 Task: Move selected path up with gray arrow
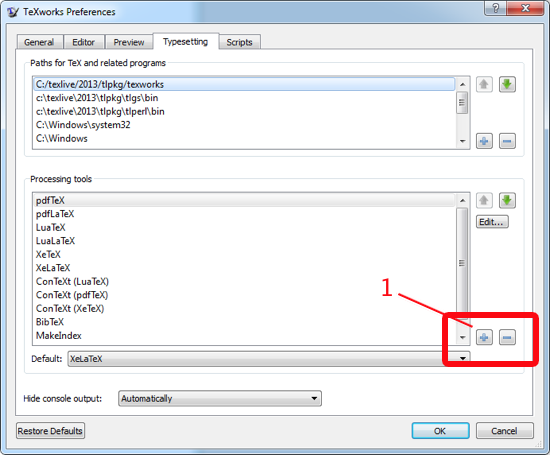[484, 85]
